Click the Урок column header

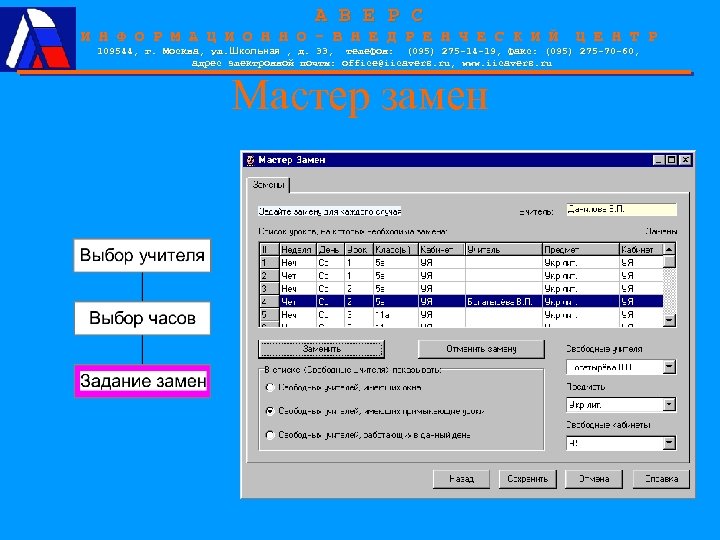pos(359,249)
